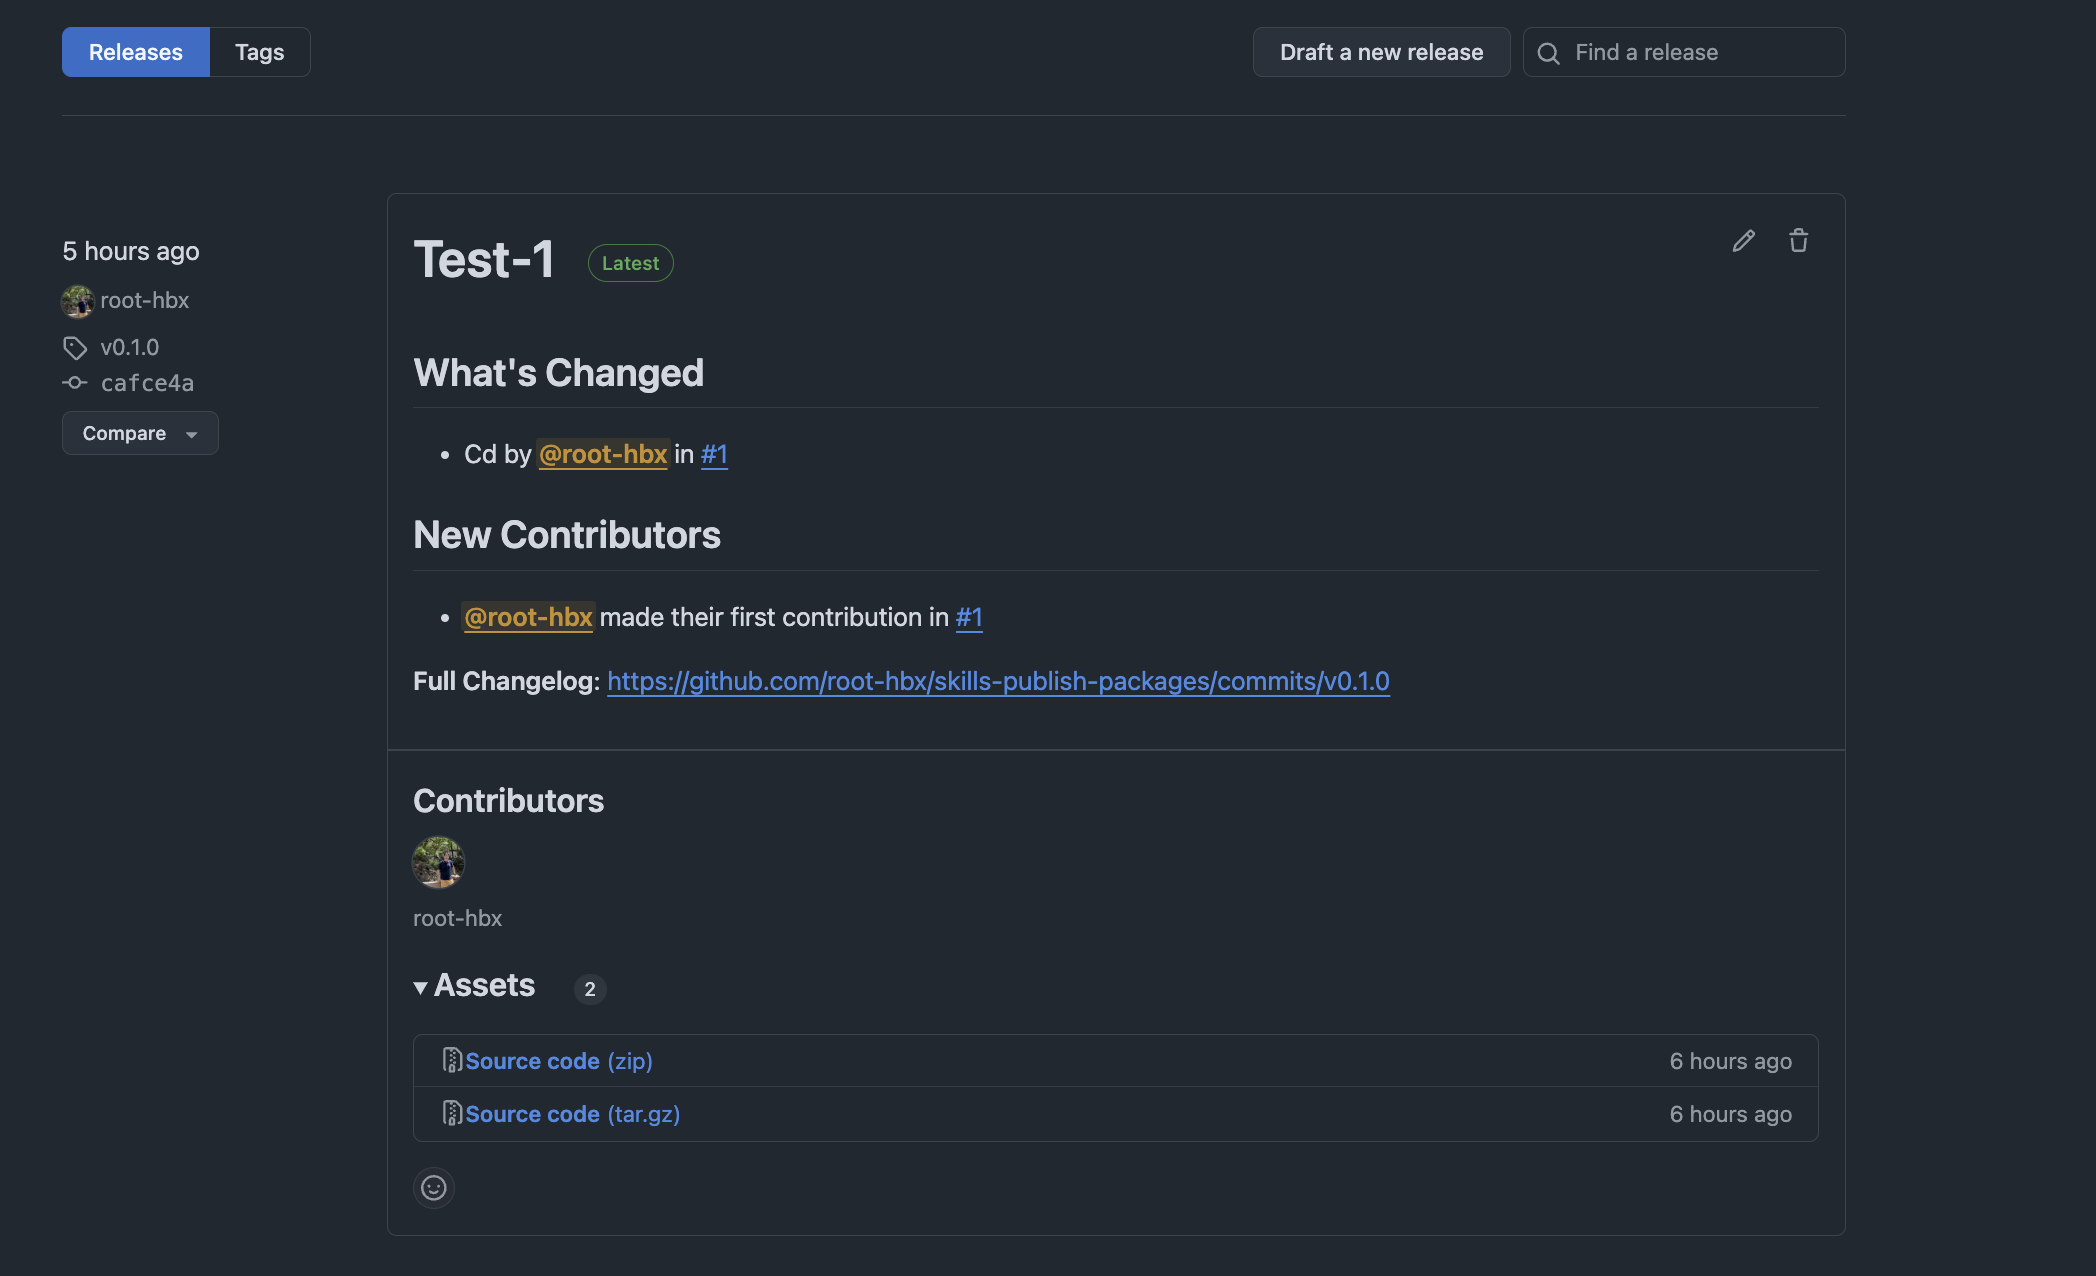The width and height of the screenshot is (2096, 1276).
Task: Open pull request #1 in What's Changed
Action: tap(714, 454)
